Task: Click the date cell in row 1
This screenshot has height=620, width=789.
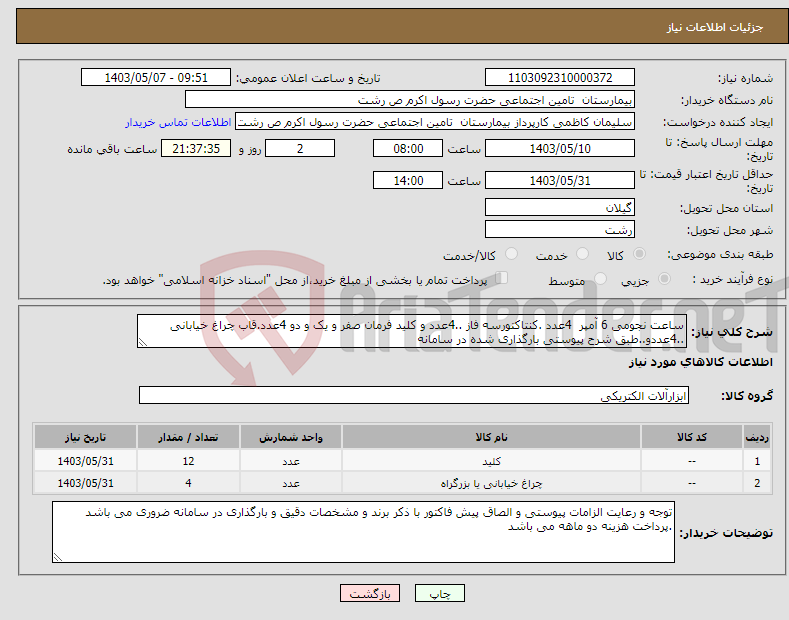Action: pos(86,461)
